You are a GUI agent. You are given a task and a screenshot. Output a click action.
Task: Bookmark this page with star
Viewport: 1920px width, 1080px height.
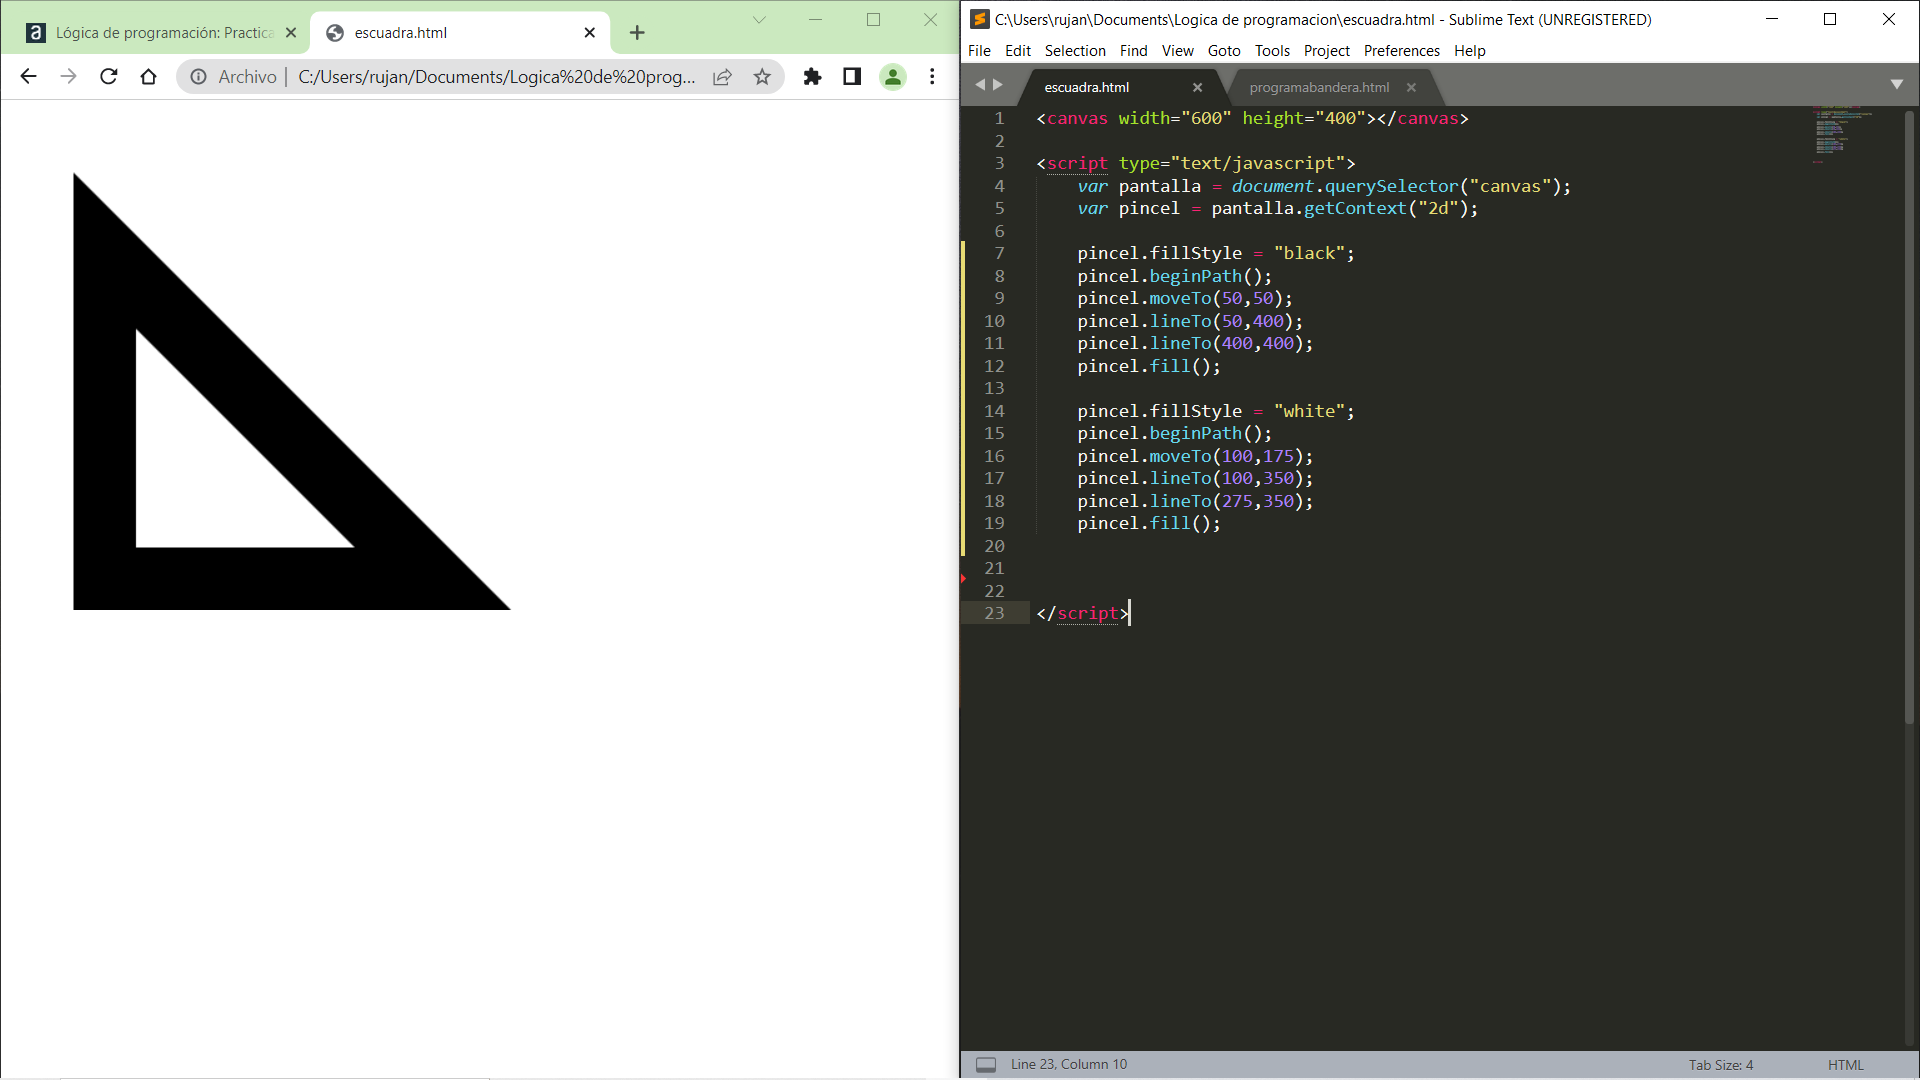pyautogui.click(x=762, y=77)
